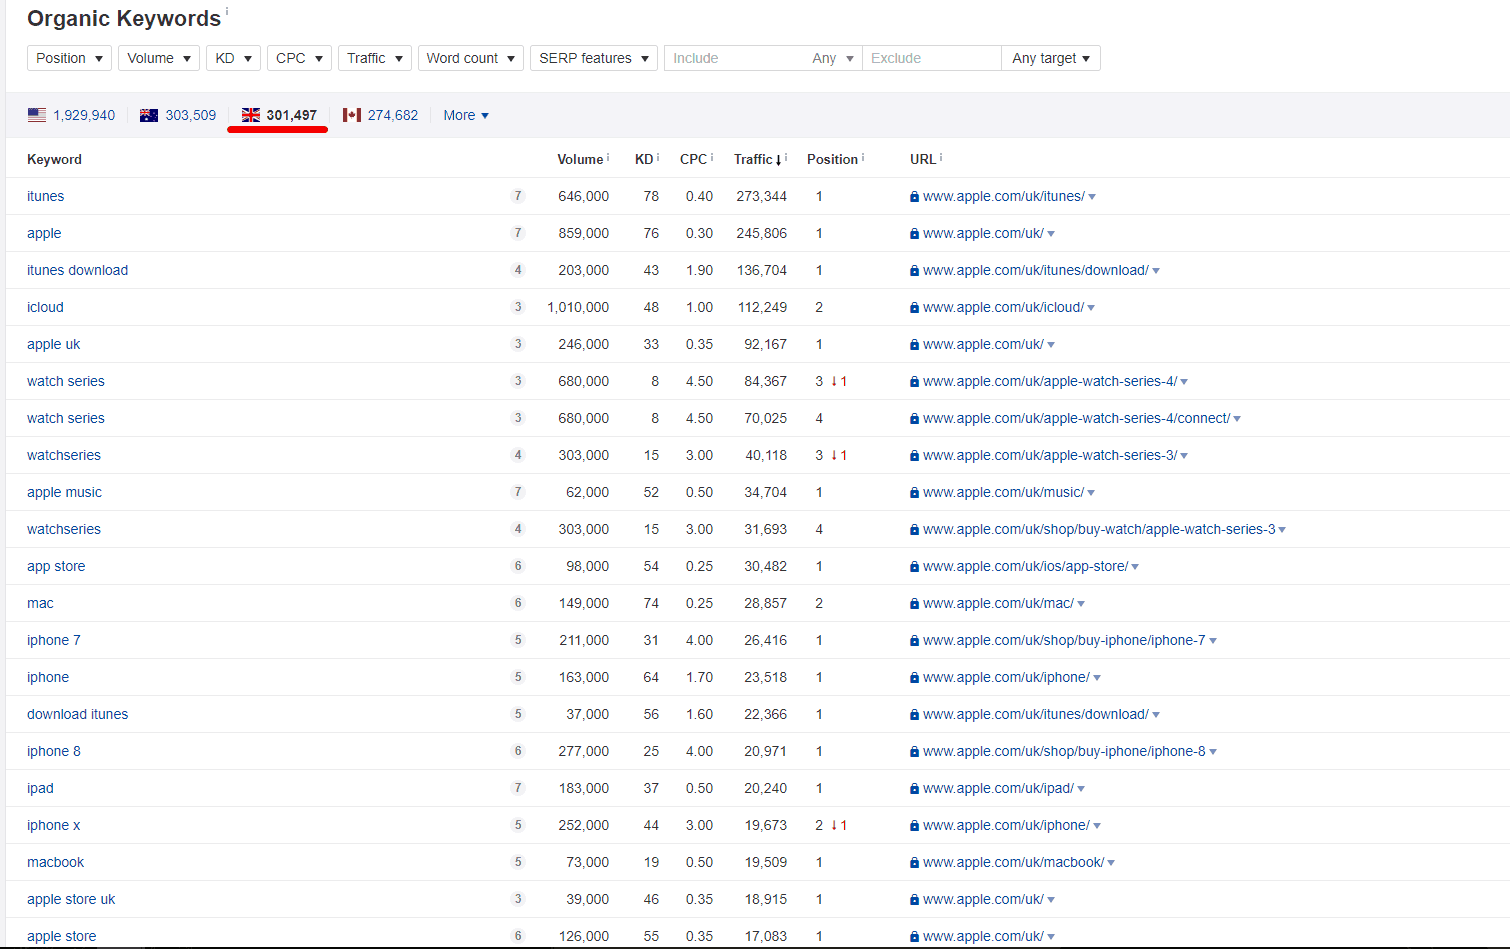Open the Position filter dropdown

coord(68,57)
